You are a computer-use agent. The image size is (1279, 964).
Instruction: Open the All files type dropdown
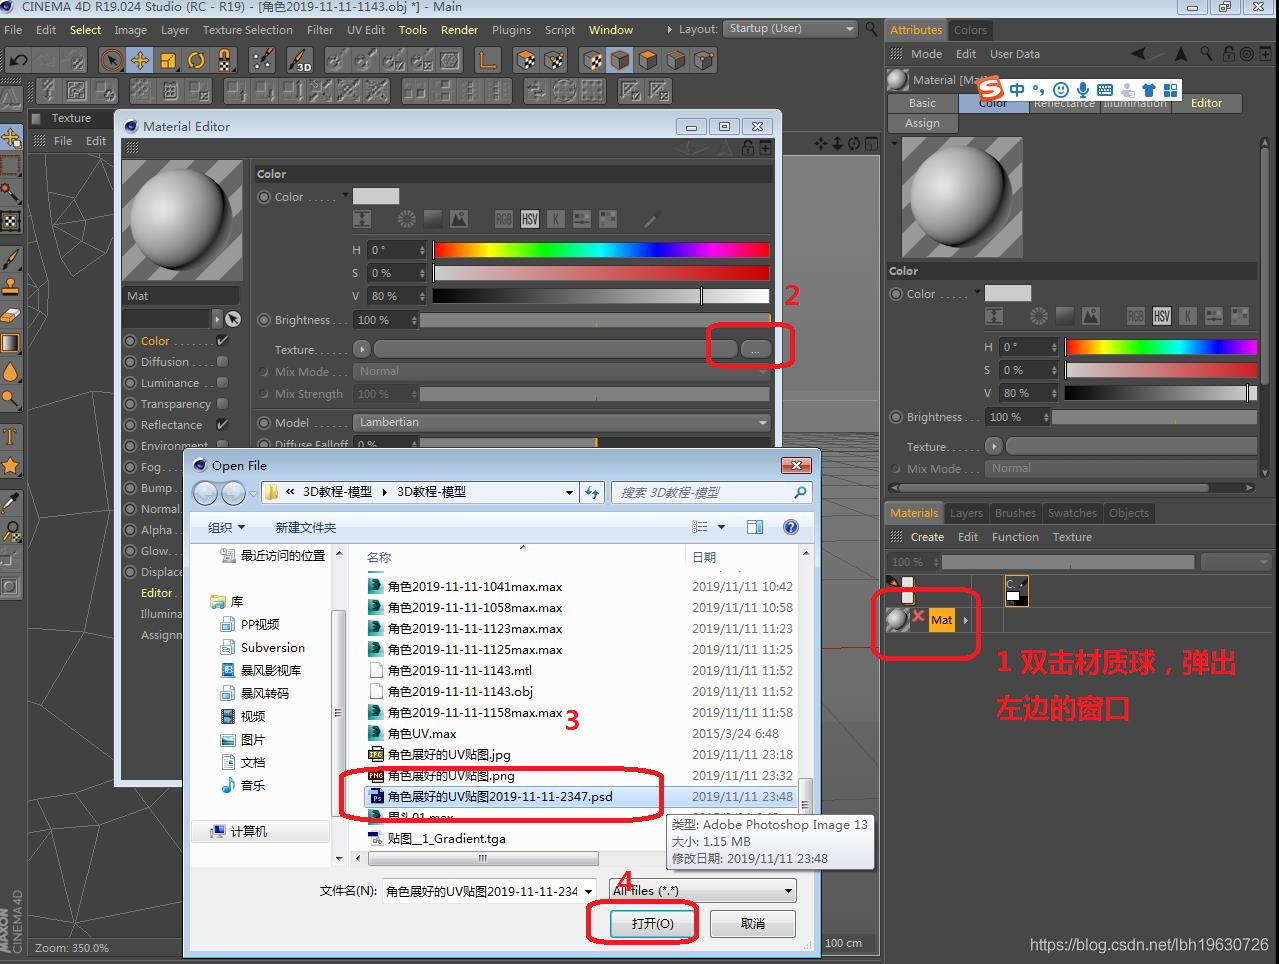point(703,890)
